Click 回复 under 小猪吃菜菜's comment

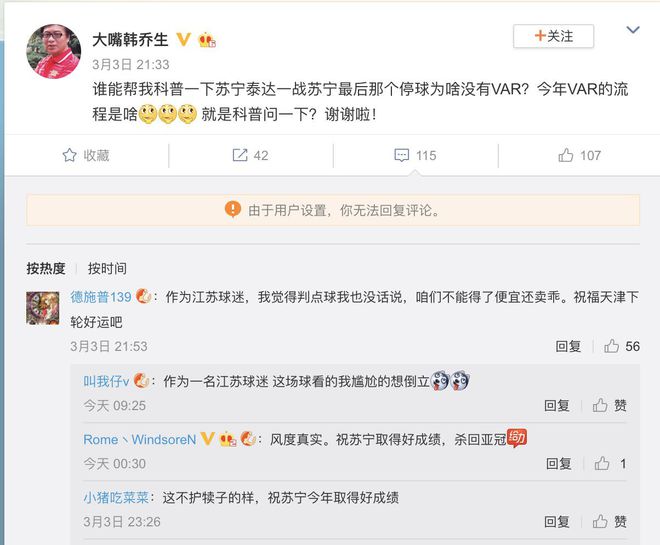coord(556,521)
